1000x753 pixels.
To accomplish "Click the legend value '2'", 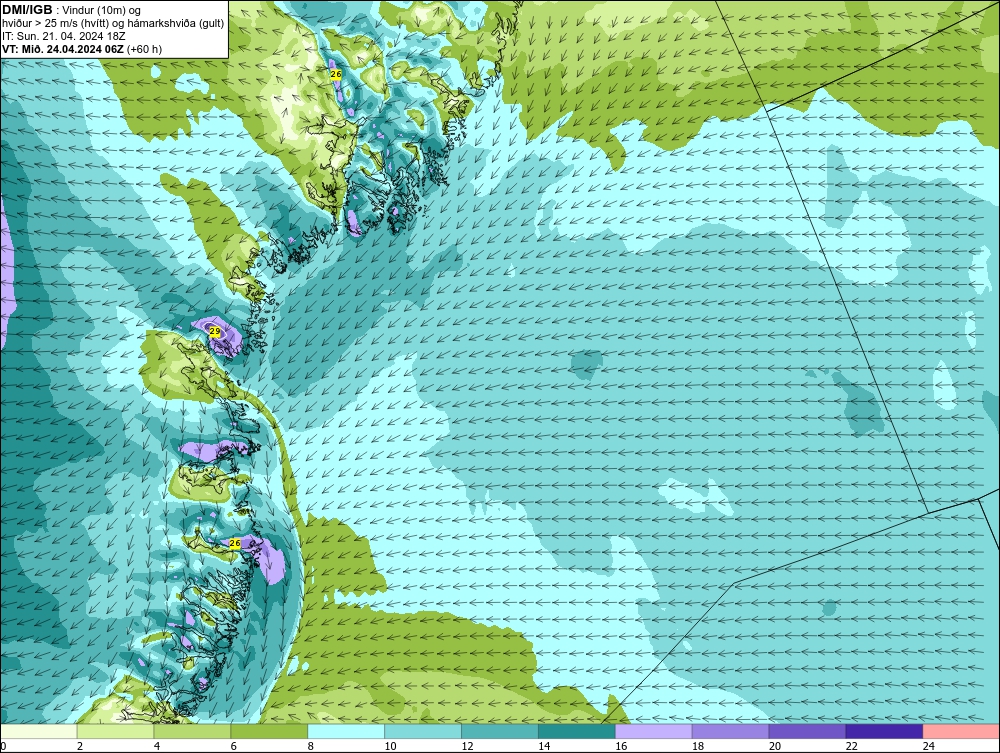I will click(x=80, y=746).
